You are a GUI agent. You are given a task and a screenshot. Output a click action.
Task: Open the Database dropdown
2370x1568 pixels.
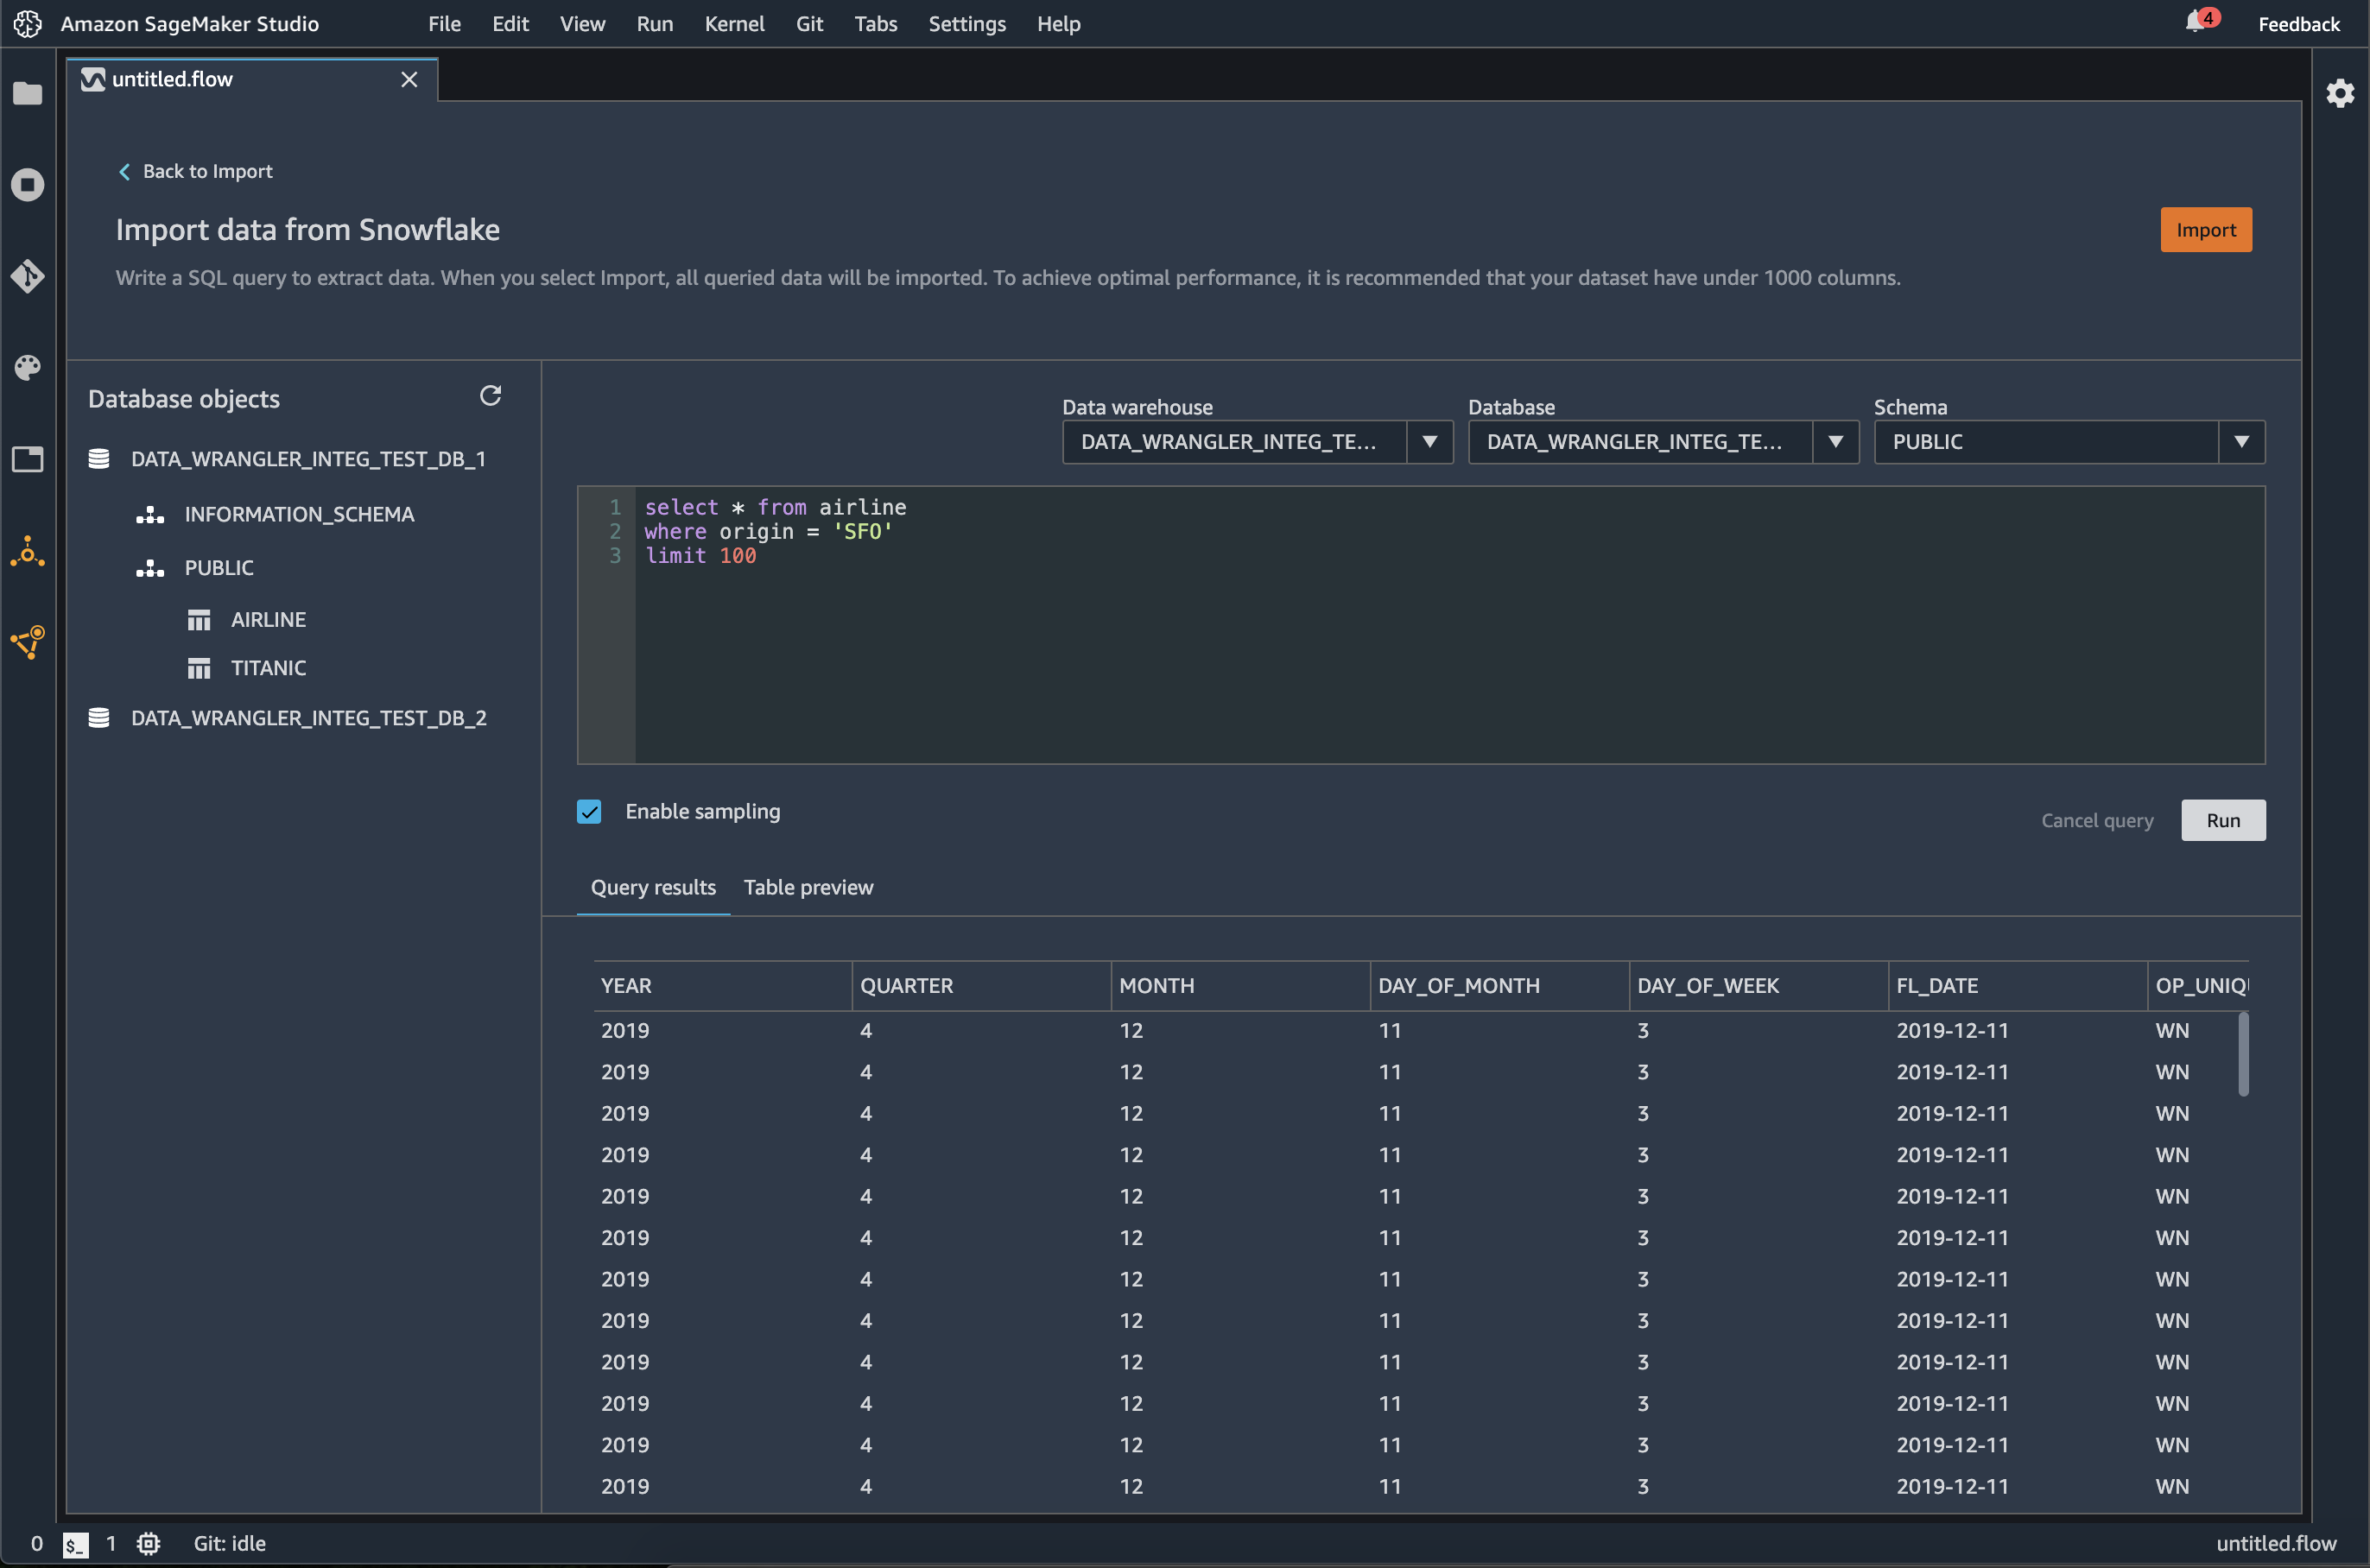(1836, 442)
